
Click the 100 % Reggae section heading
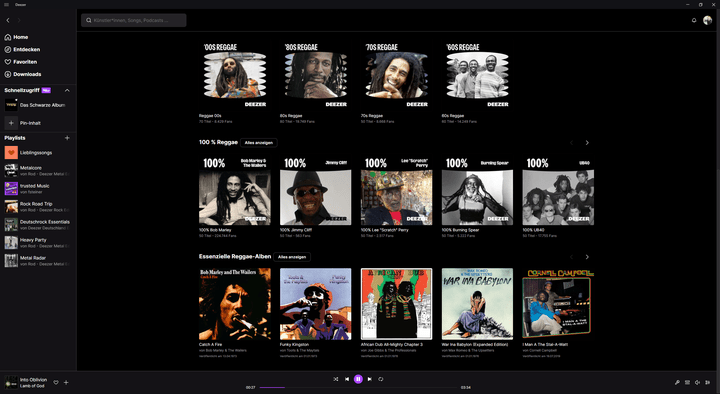218,142
